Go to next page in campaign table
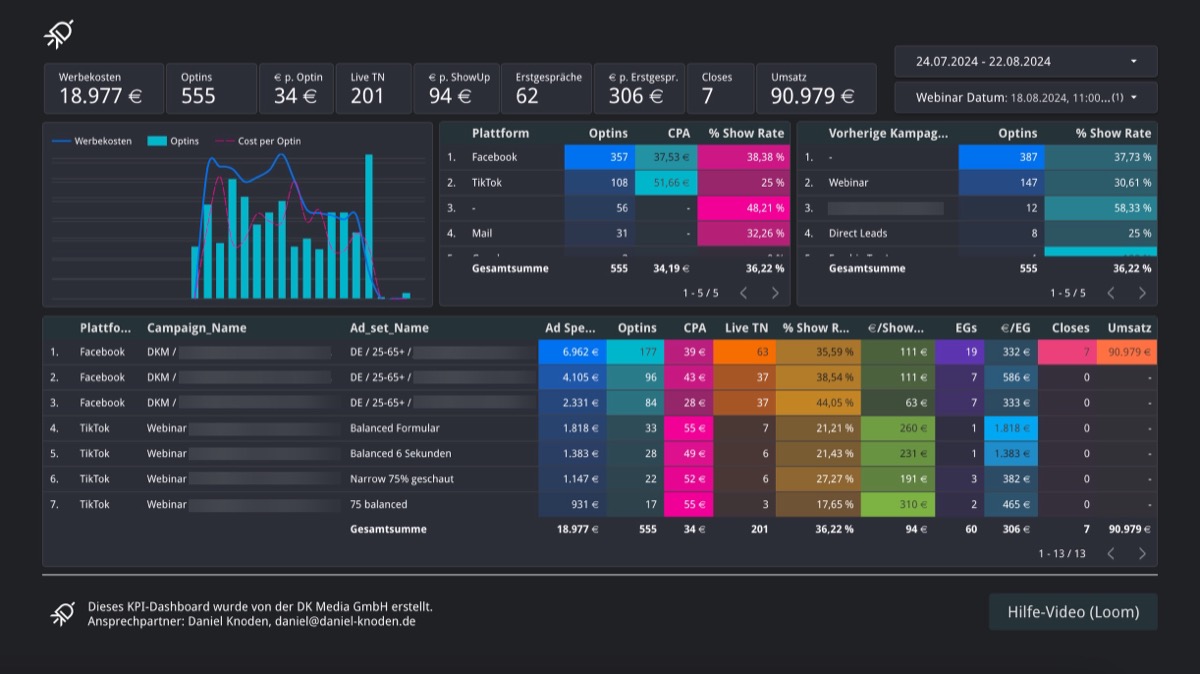The image size is (1200, 674). click(1141, 553)
